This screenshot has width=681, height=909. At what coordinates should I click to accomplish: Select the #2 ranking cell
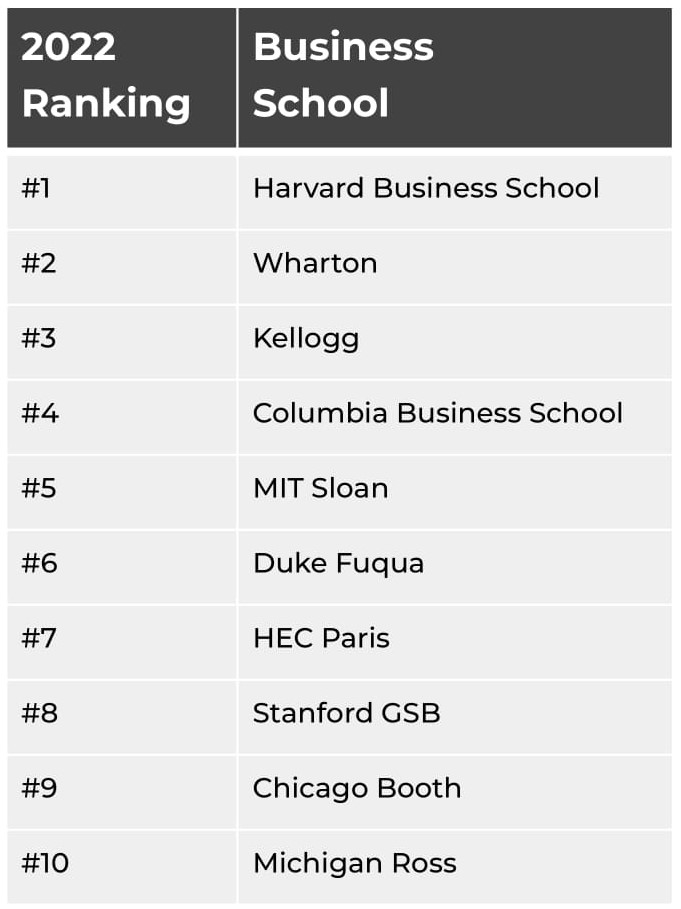[38, 263]
